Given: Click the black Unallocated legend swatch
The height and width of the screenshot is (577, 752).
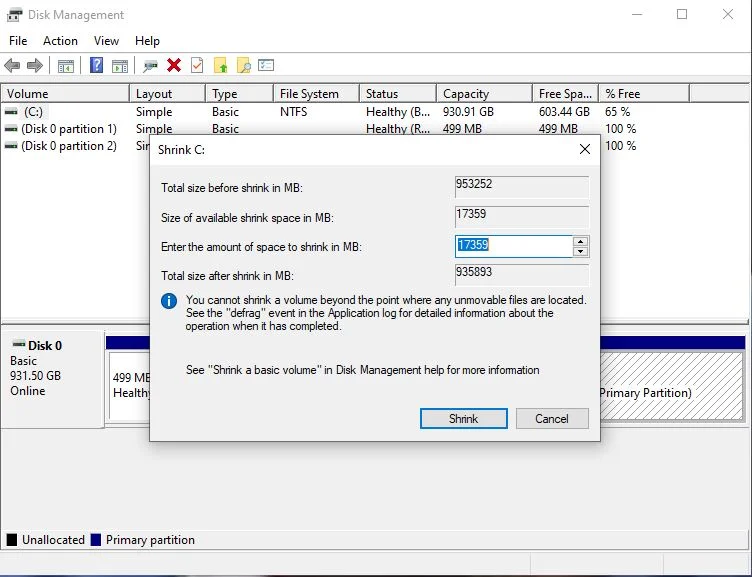Looking at the screenshot, I should [x=12, y=540].
